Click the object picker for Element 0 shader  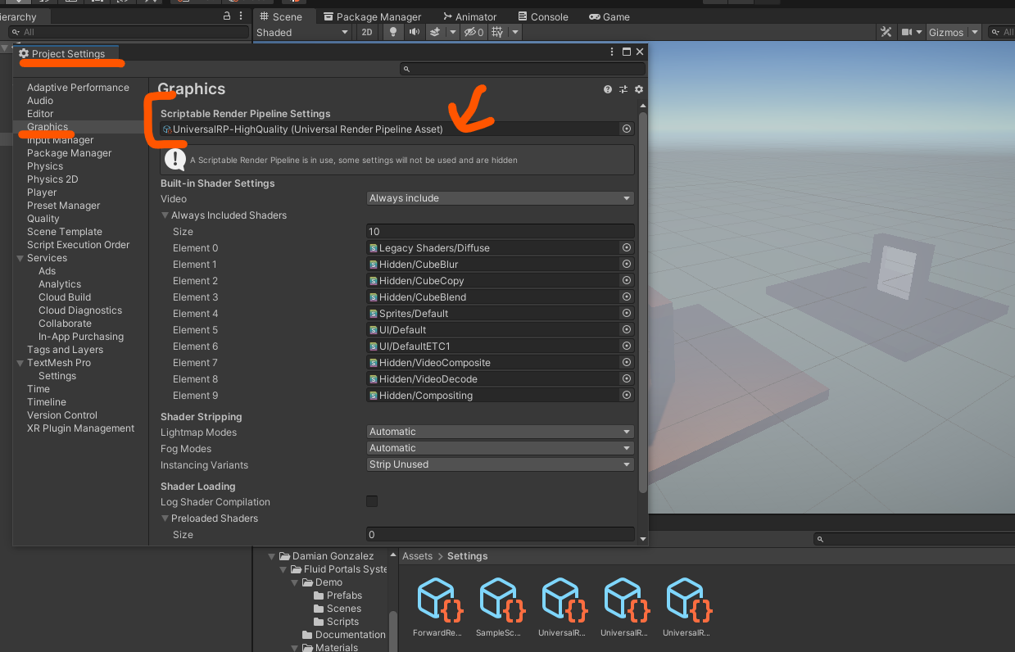pyautogui.click(x=627, y=248)
